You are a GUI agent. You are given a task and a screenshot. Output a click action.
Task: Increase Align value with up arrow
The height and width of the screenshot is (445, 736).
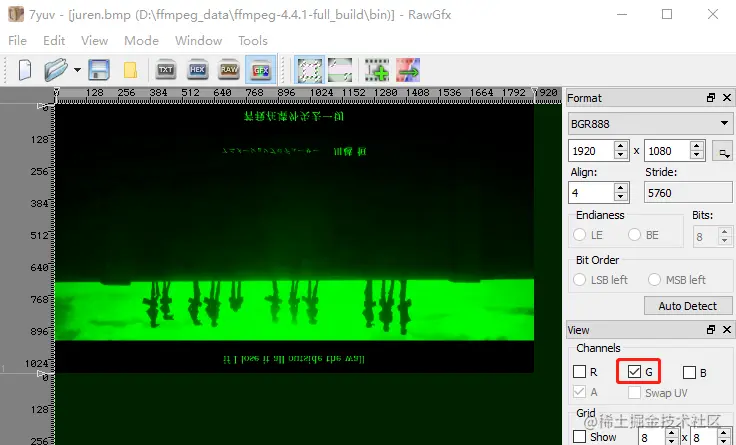621,188
